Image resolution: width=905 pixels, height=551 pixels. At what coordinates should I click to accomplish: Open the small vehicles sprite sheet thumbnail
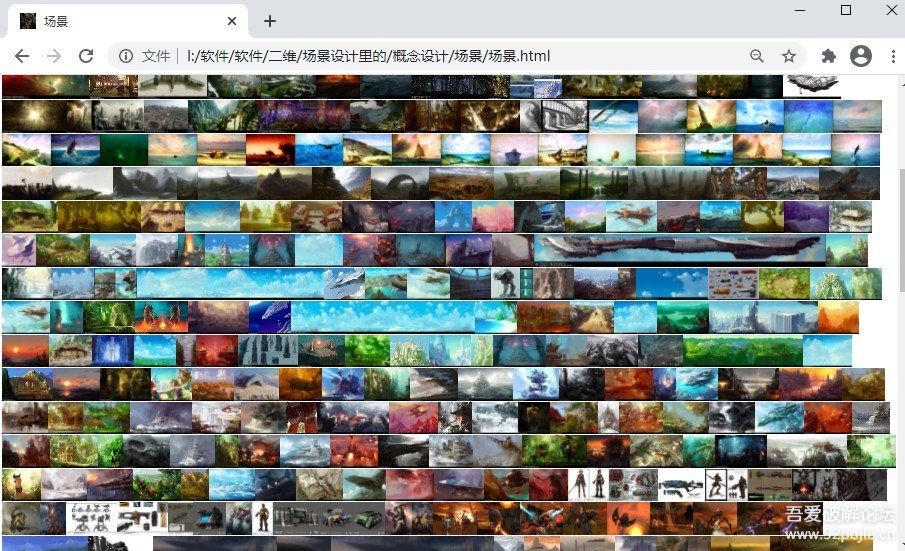coord(733,283)
